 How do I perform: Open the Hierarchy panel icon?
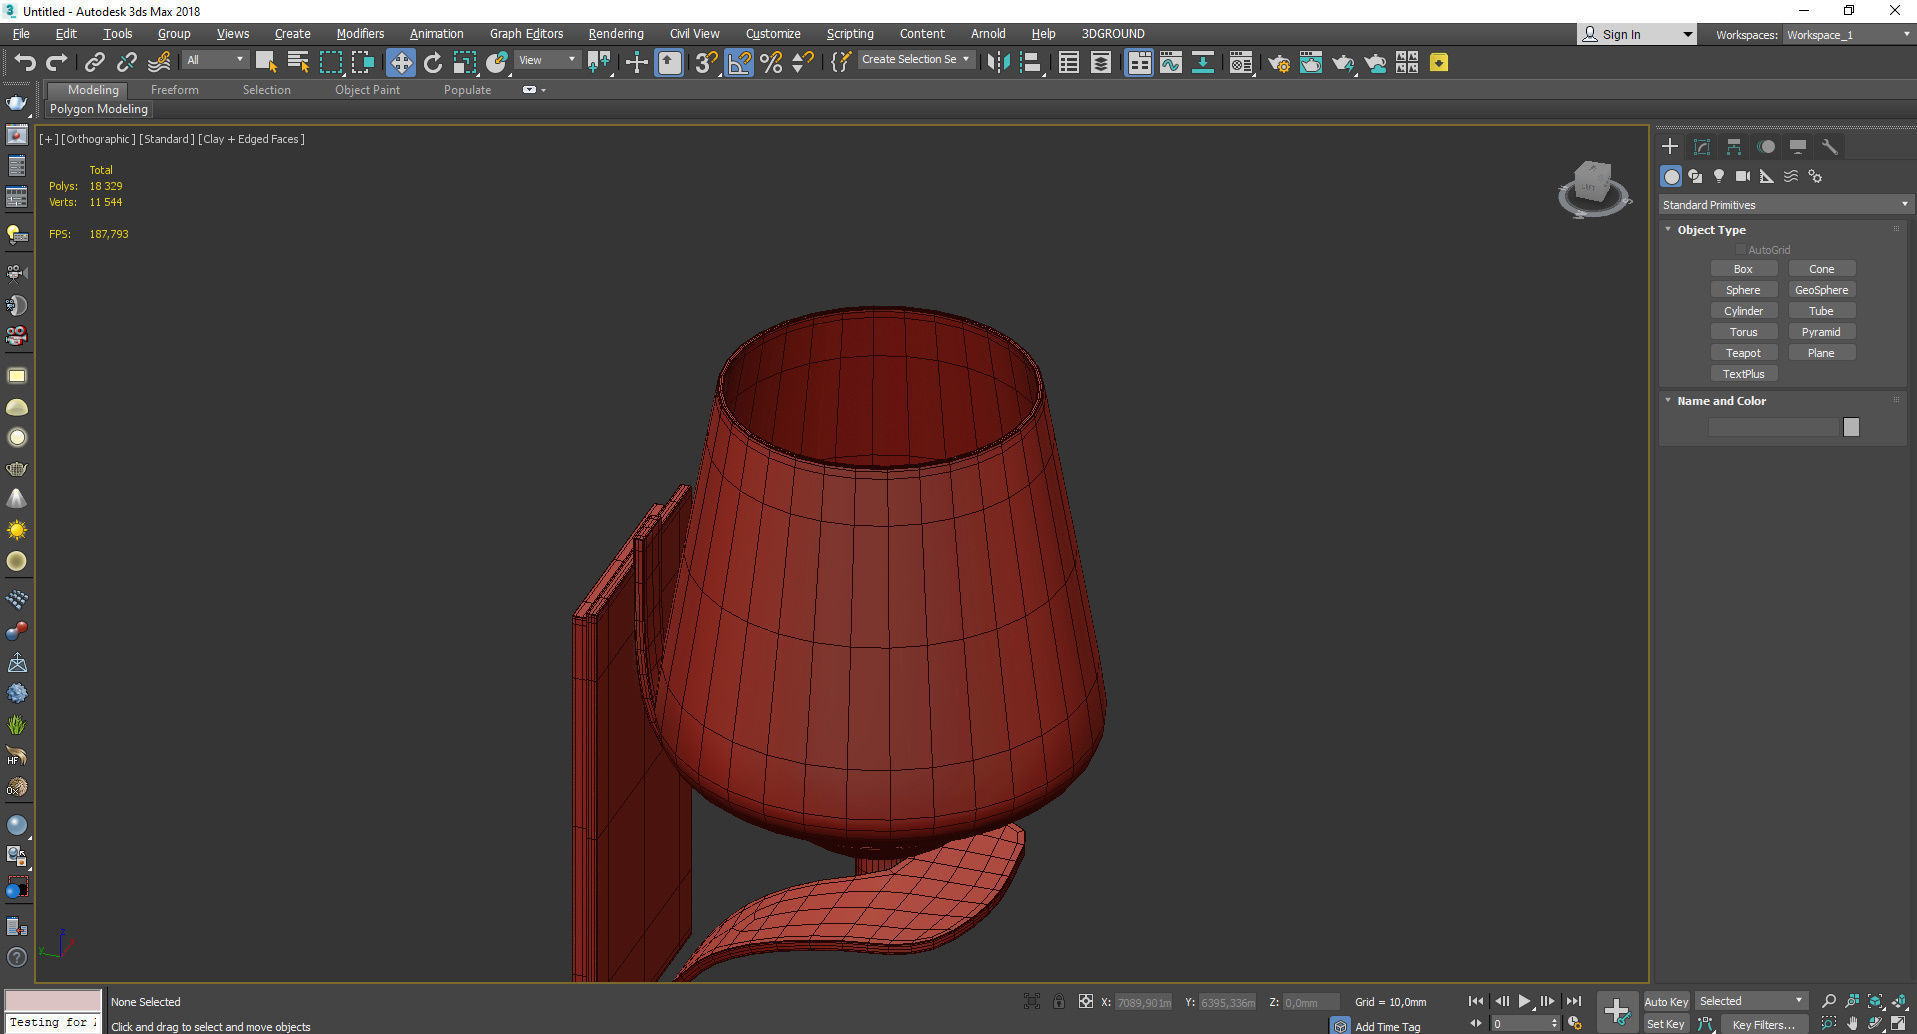point(1734,147)
